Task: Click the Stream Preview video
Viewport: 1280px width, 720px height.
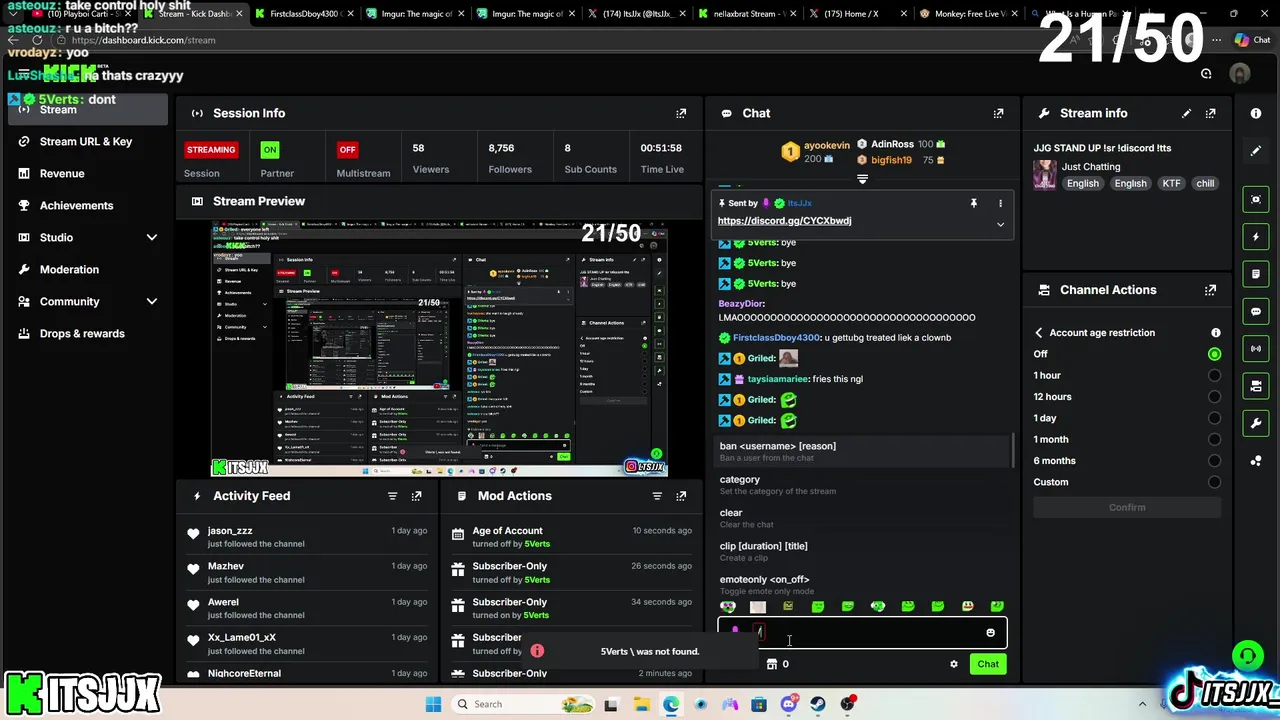Action: tap(439, 348)
